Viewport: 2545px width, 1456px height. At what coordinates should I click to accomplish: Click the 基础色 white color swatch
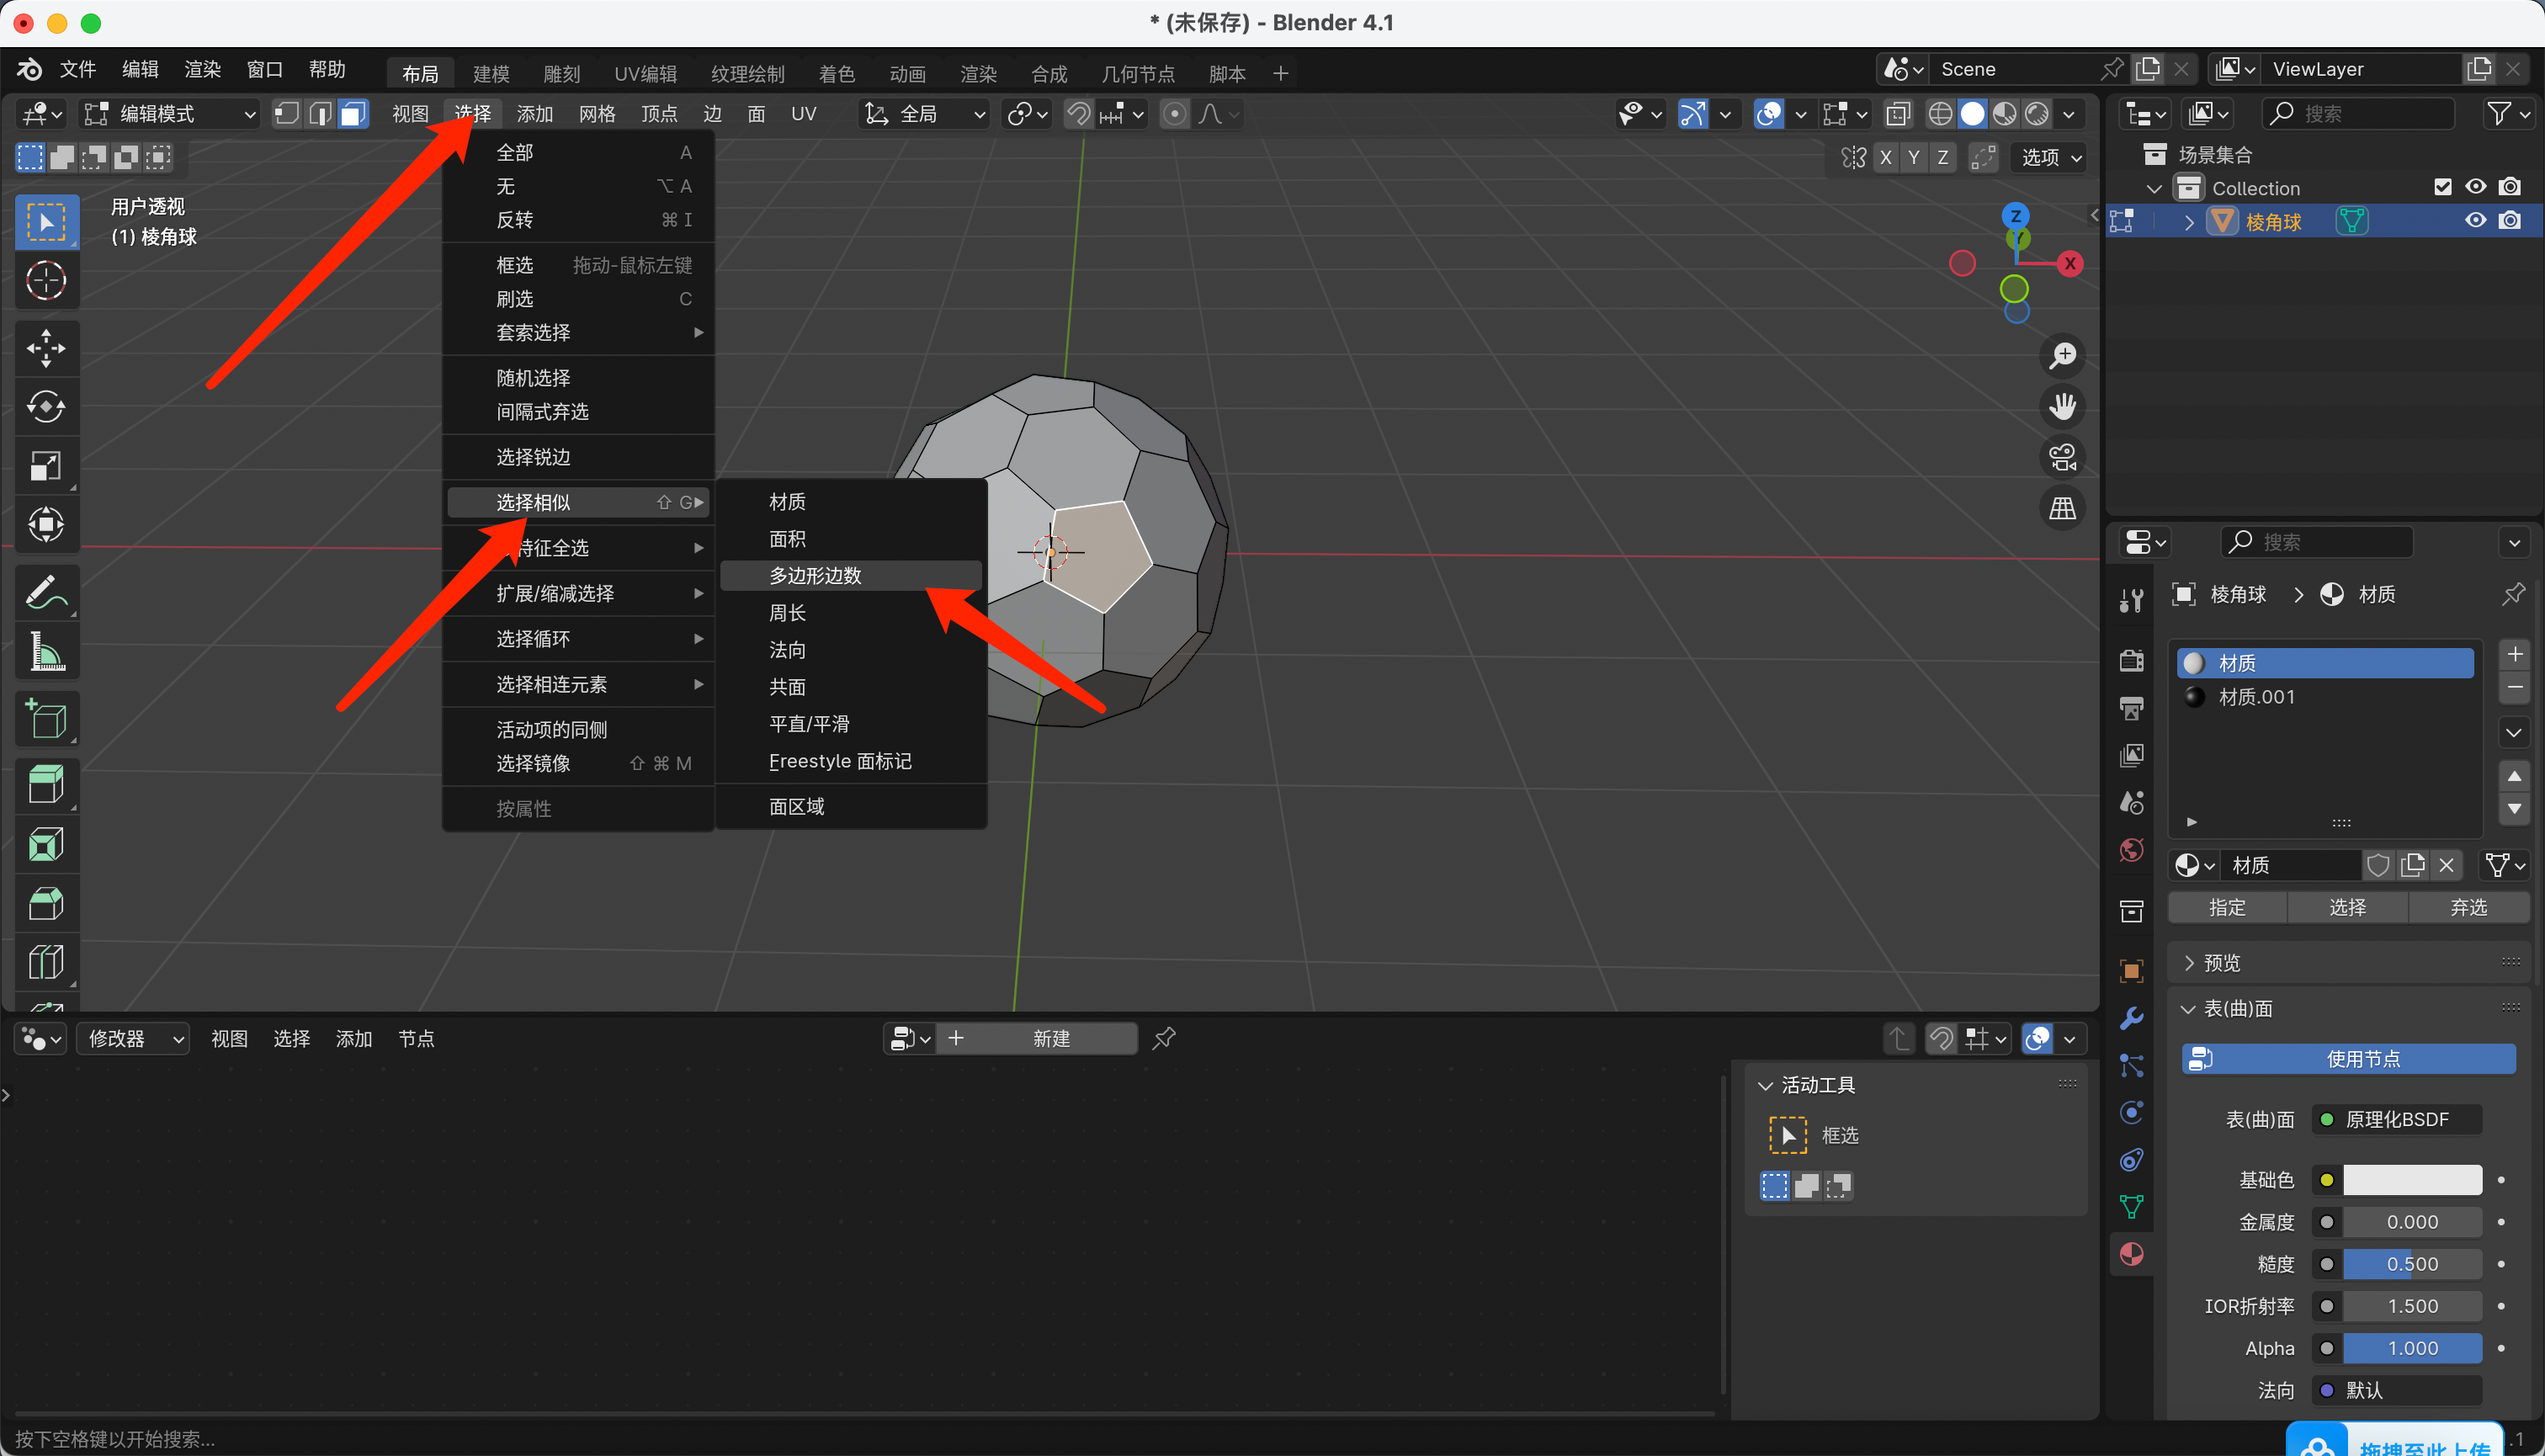[2411, 1180]
